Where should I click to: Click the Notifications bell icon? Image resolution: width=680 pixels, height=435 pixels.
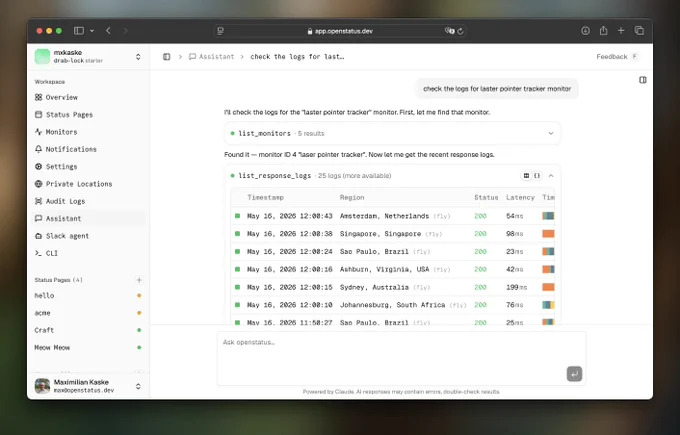tap(39, 149)
